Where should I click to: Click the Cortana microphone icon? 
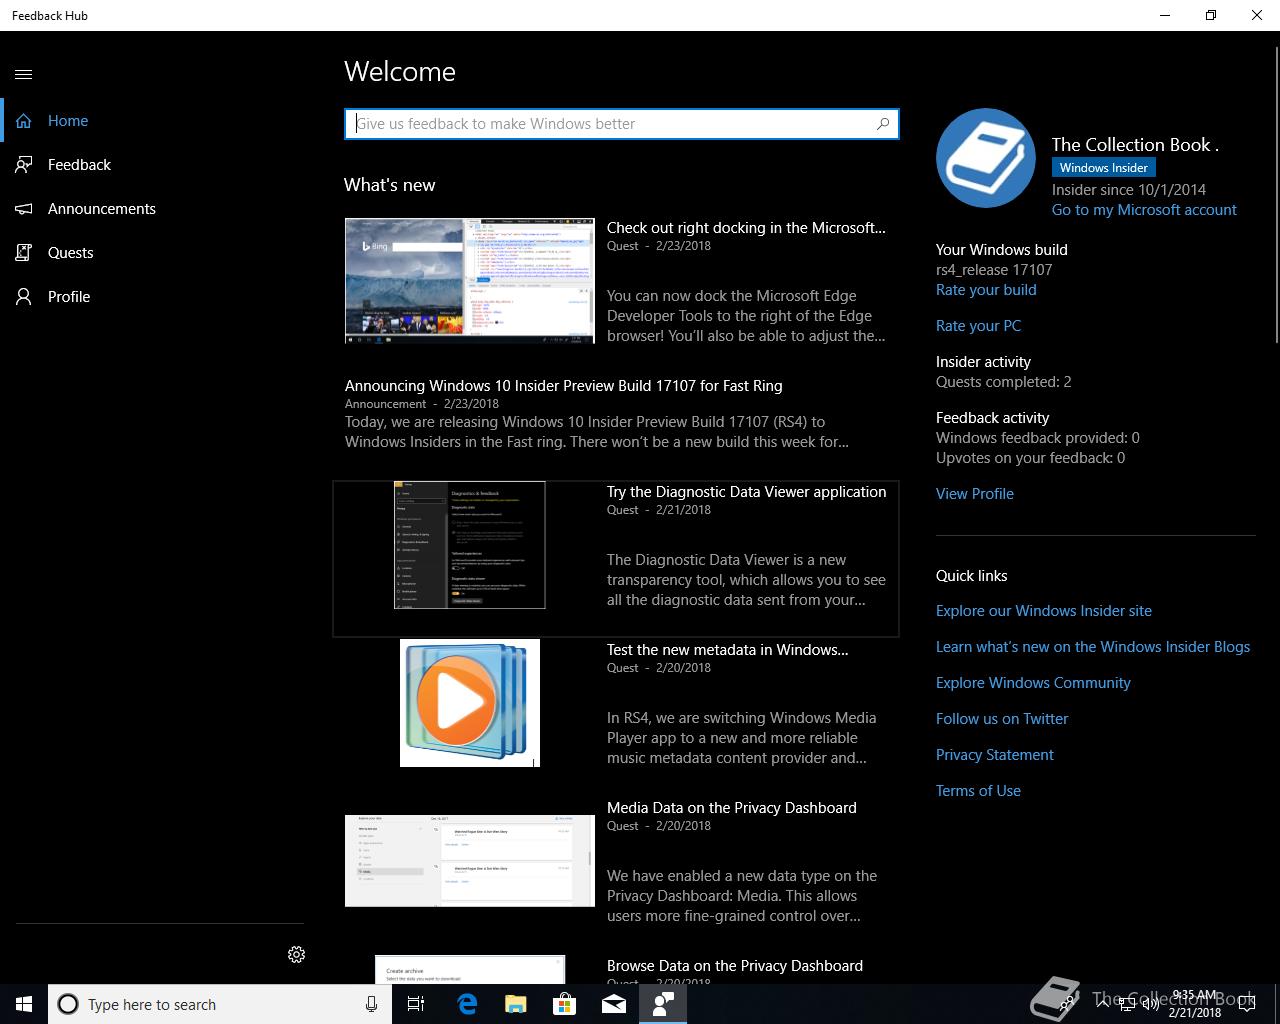click(371, 1004)
